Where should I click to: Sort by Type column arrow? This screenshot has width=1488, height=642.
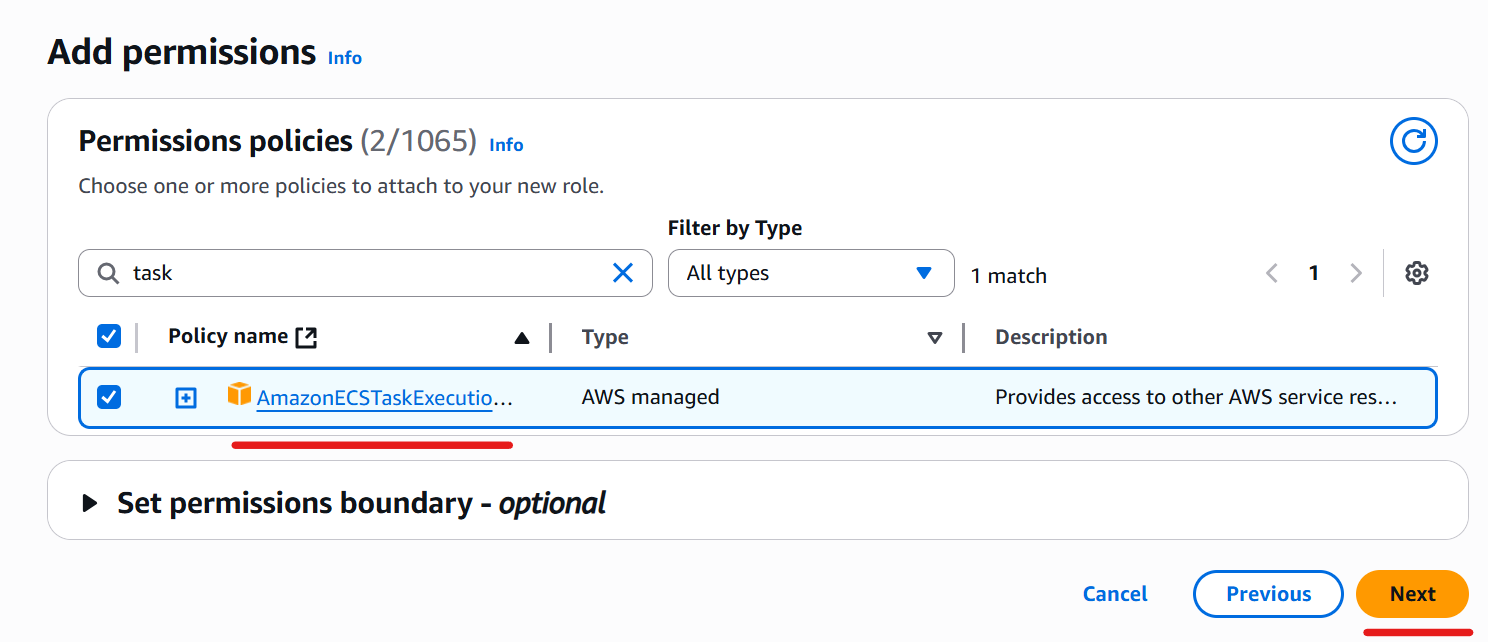coord(935,338)
